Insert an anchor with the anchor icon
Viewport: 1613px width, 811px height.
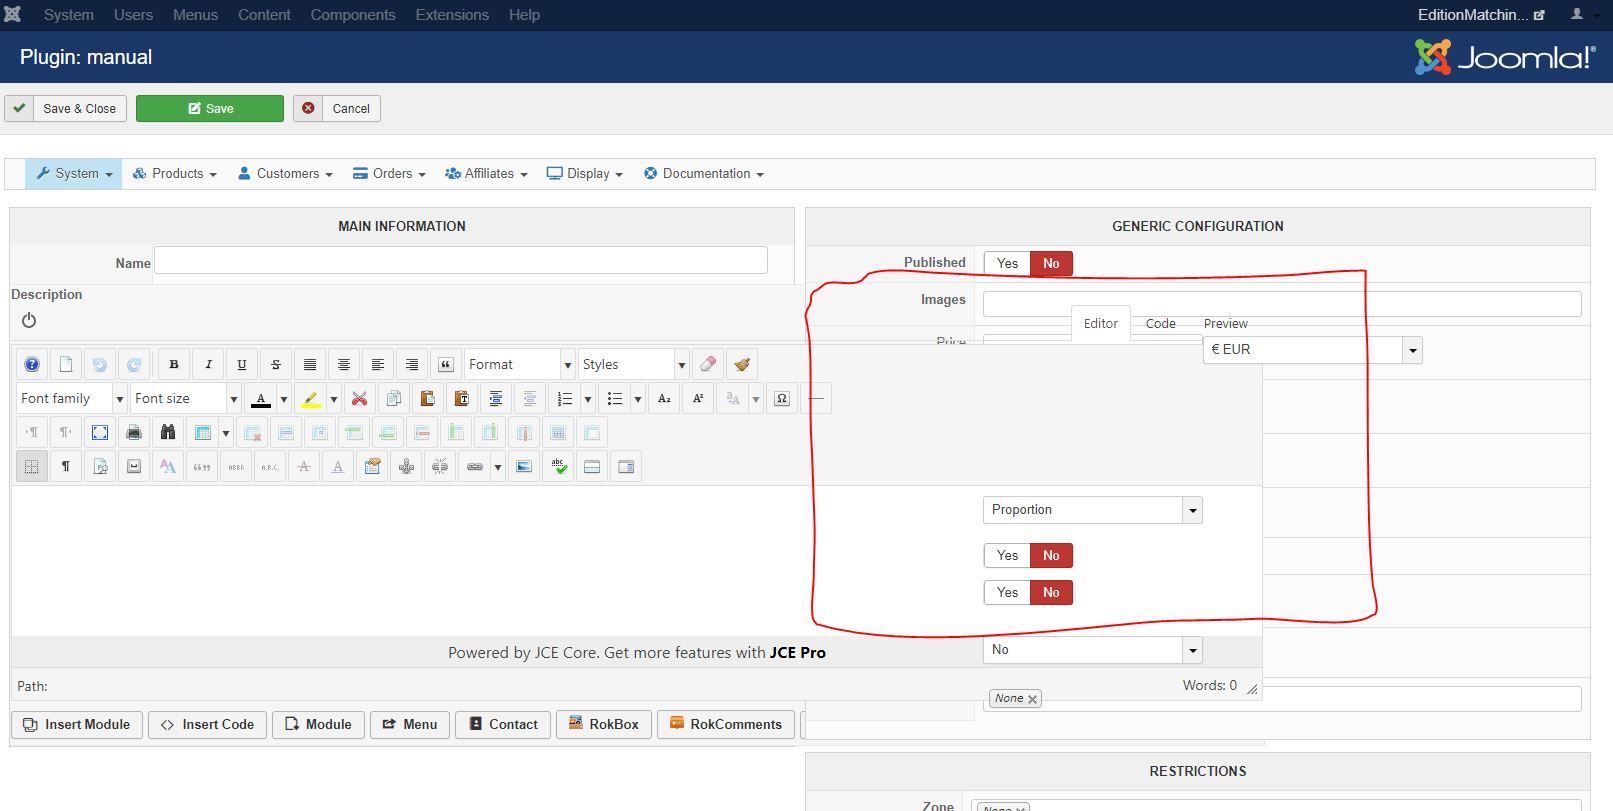coord(406,466)
